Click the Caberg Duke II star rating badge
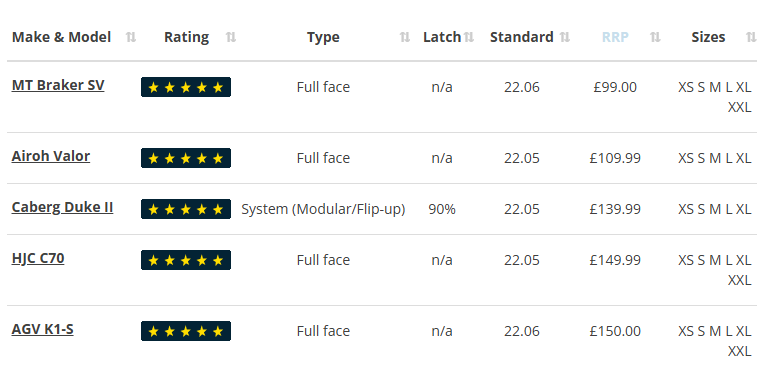774x373 pixels. tap(186, 209)
